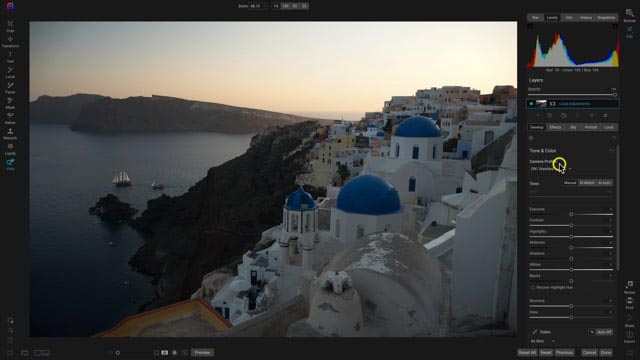Switch to the Develop tab
640x360 pixels.
(537, 127)
